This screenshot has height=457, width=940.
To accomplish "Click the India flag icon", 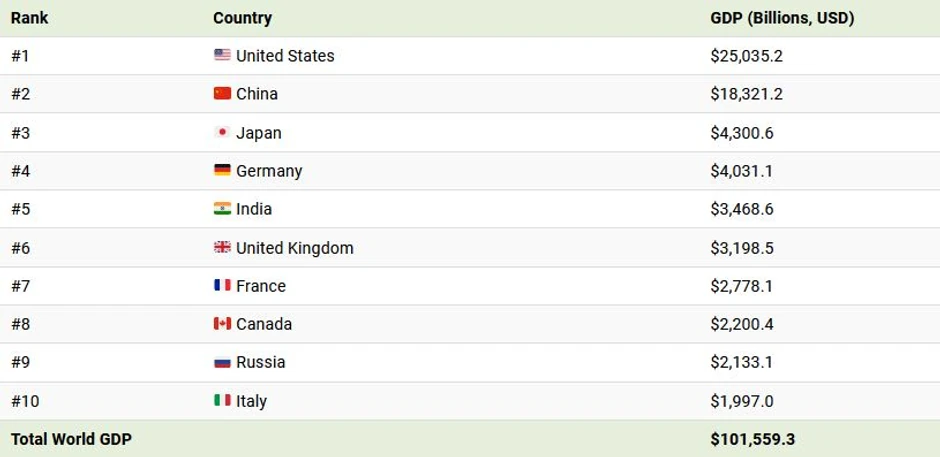I will pos(222,208).
